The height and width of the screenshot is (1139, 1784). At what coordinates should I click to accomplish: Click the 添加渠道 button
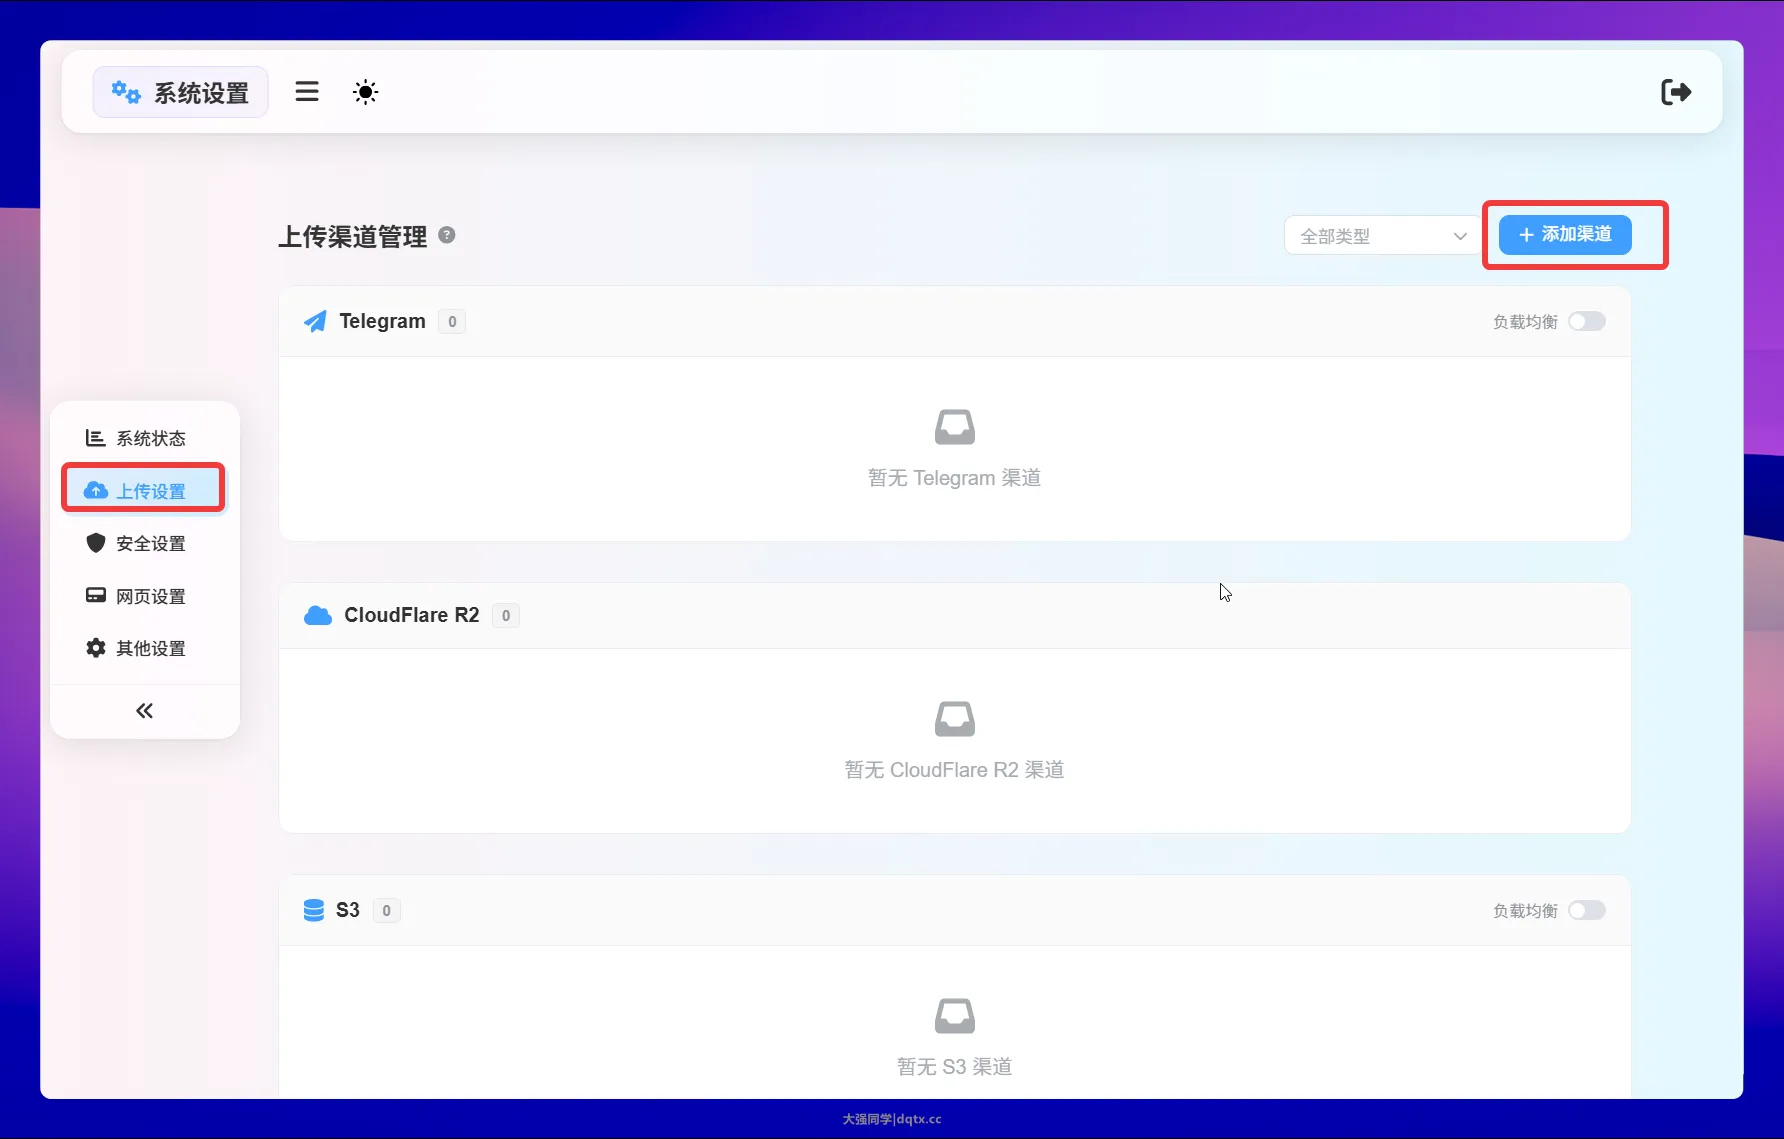1564,235
